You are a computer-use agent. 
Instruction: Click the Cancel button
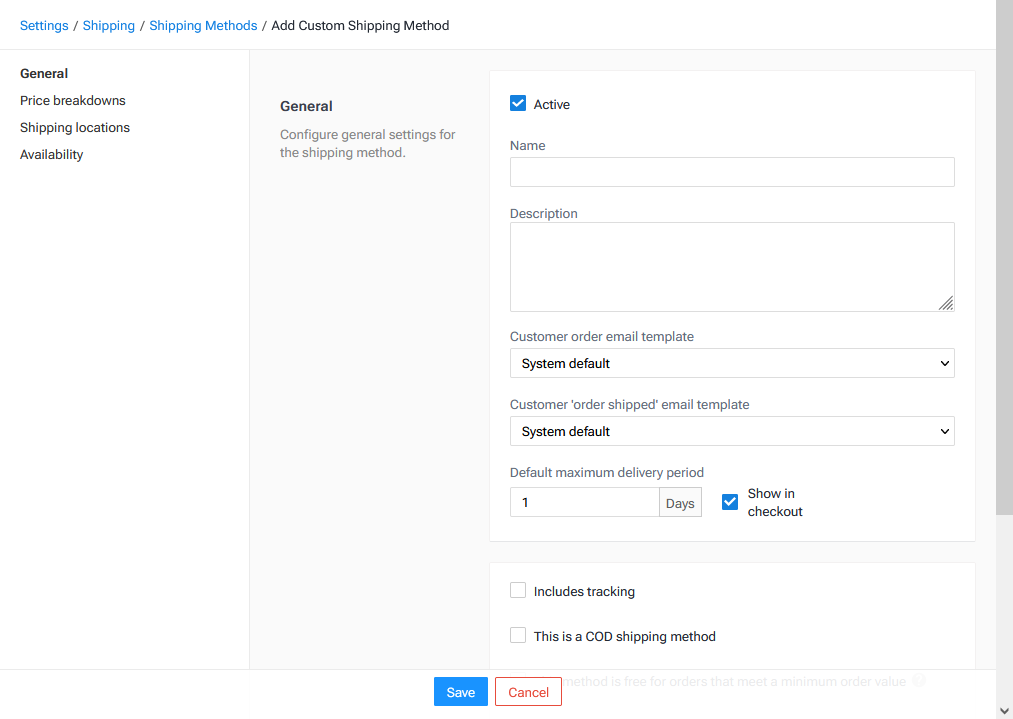pos(528,691)
